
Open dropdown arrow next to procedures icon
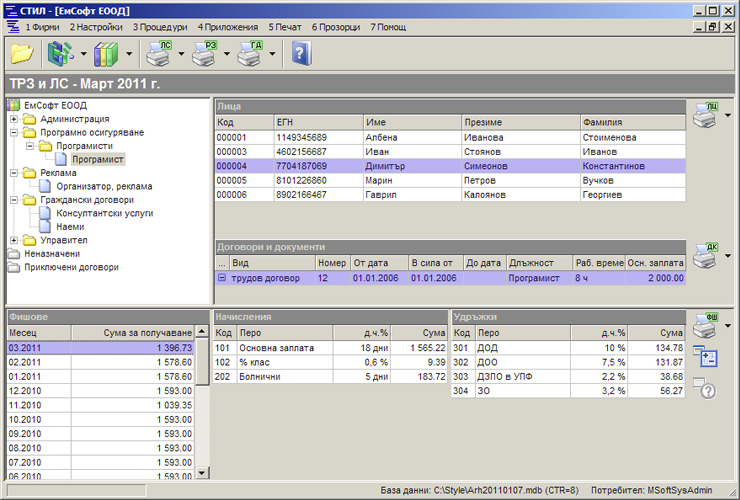pyautogui.click(x=84, y=54)
